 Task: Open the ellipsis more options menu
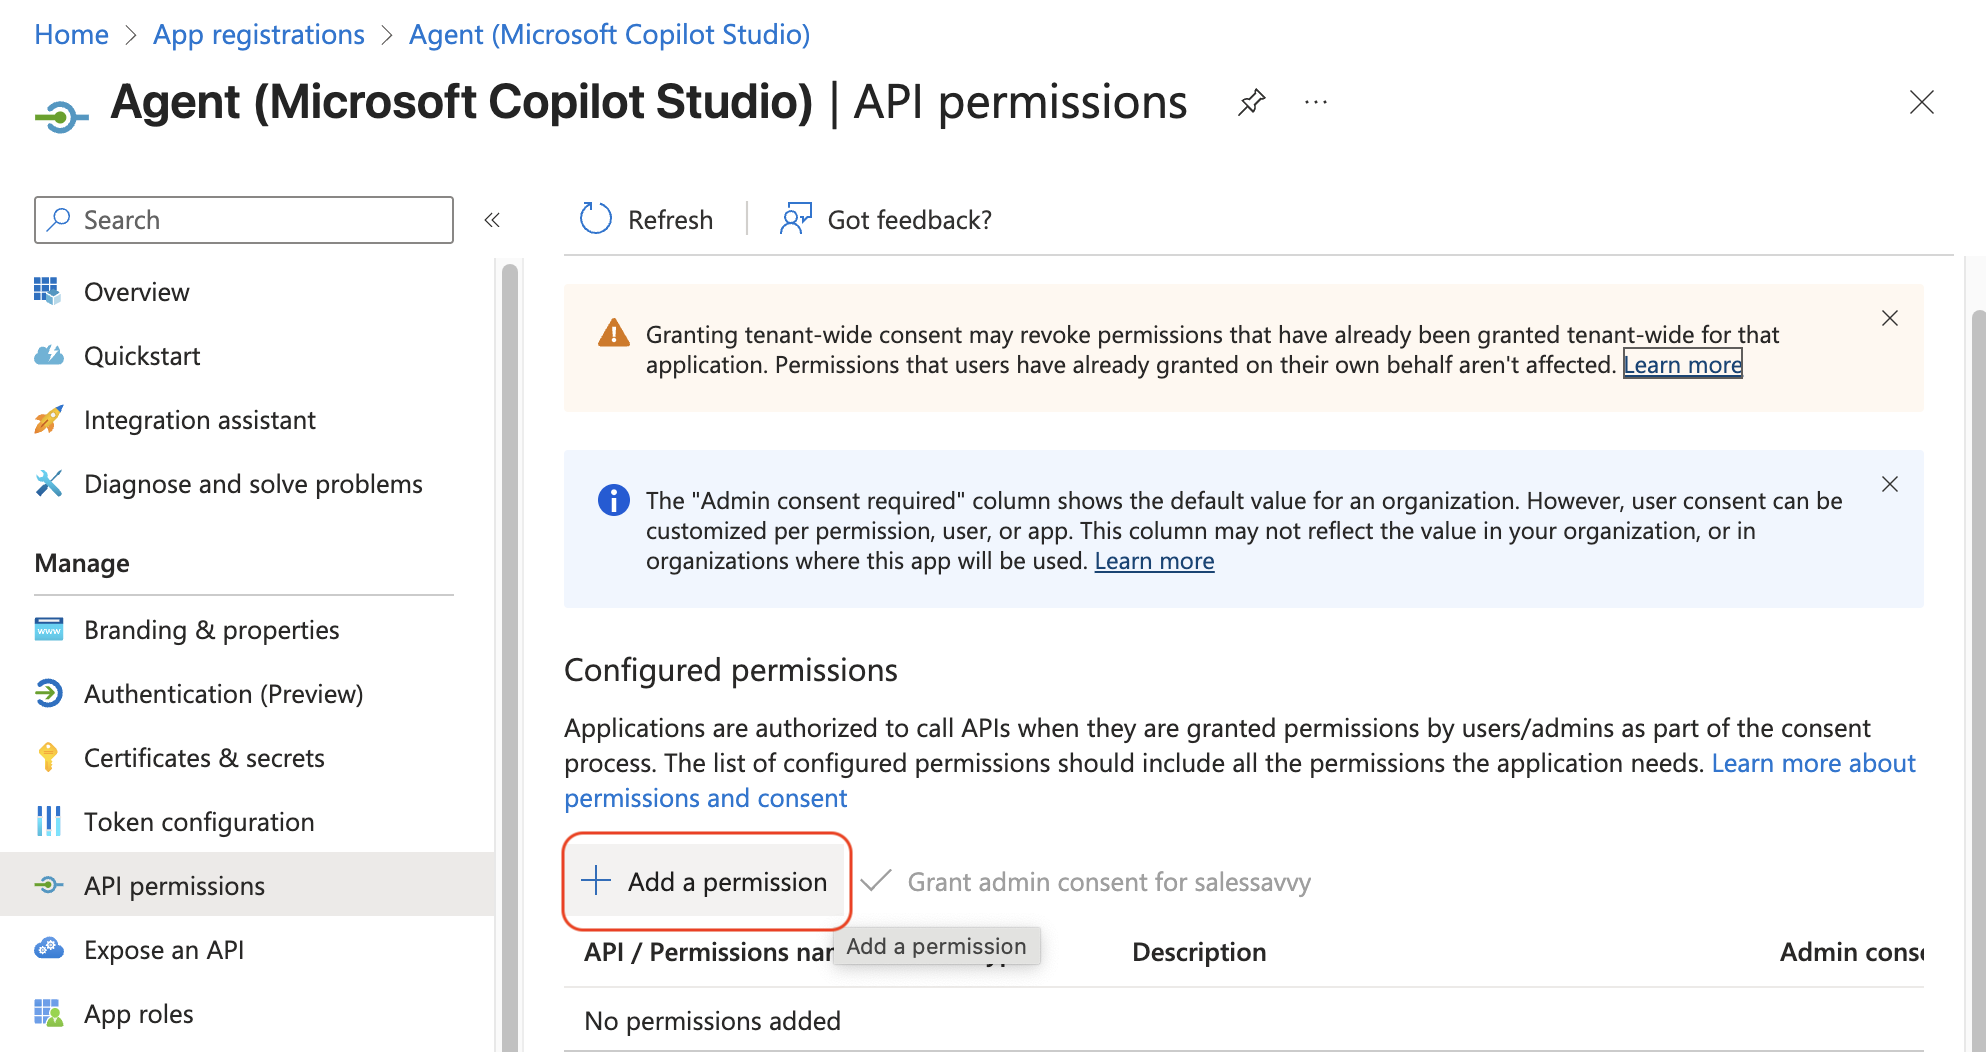pos(1315,102)
